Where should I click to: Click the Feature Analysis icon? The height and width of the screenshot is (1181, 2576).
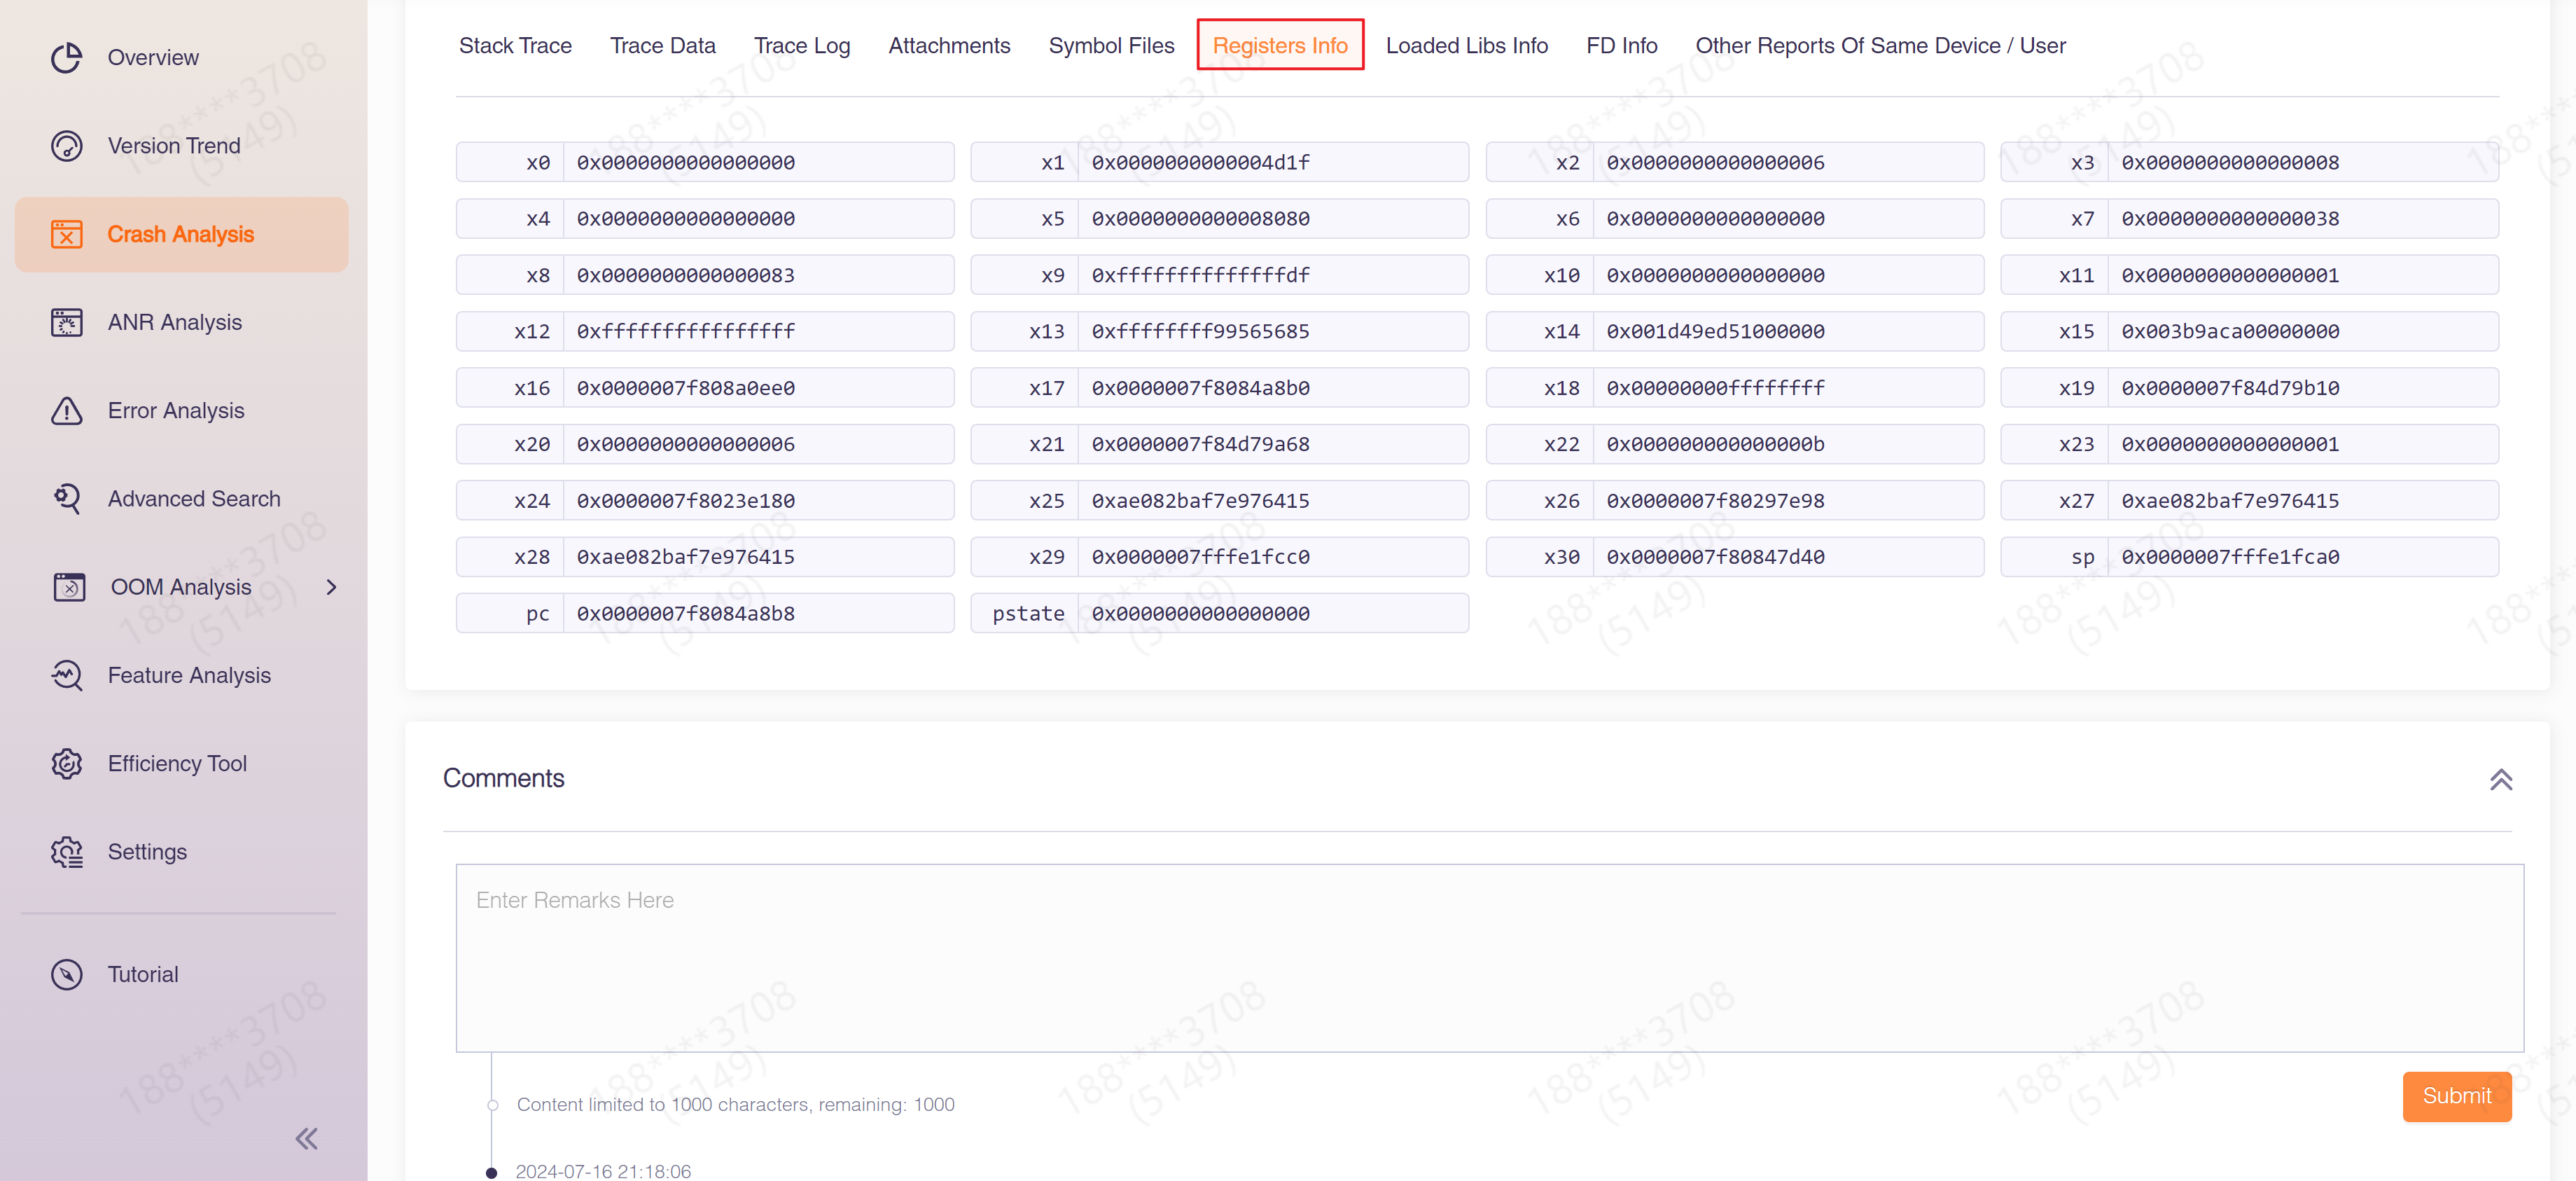(66, 675)
